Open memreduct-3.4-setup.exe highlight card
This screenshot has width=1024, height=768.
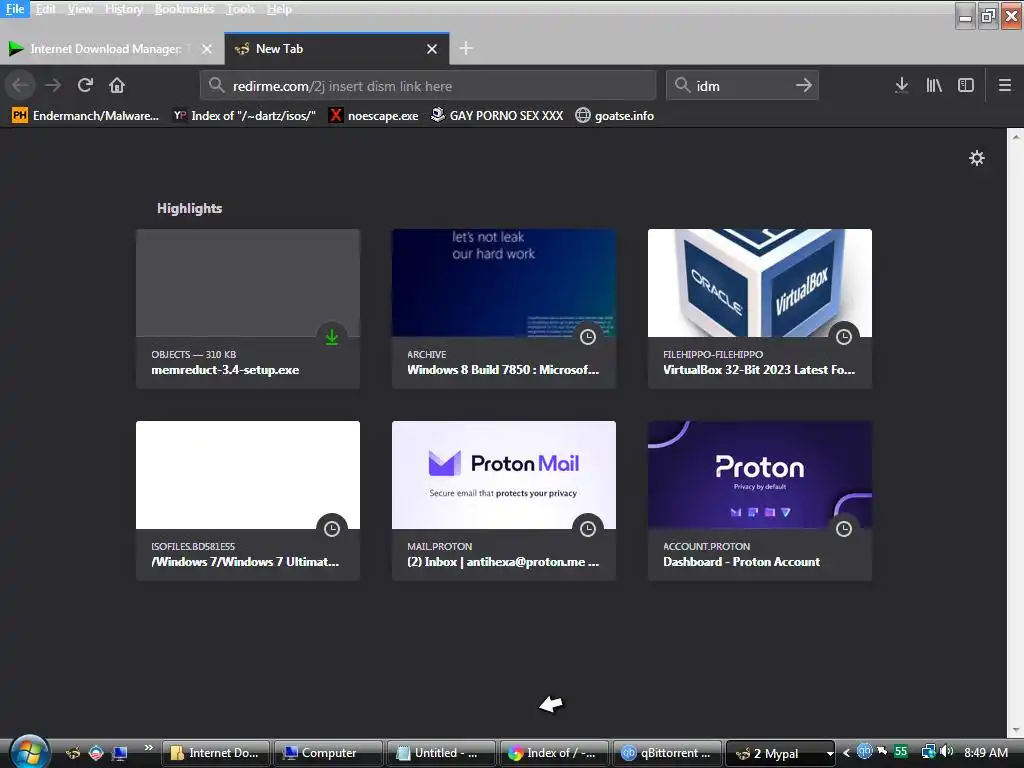pos(248,308)
